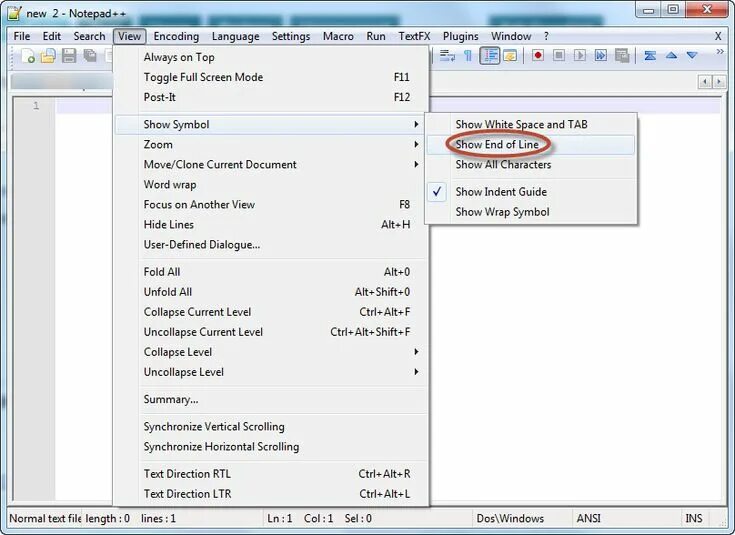This screenshot has height=535, width=735.
Task: Toggle Word wrap in View menu
Action: tap(271, 185)
